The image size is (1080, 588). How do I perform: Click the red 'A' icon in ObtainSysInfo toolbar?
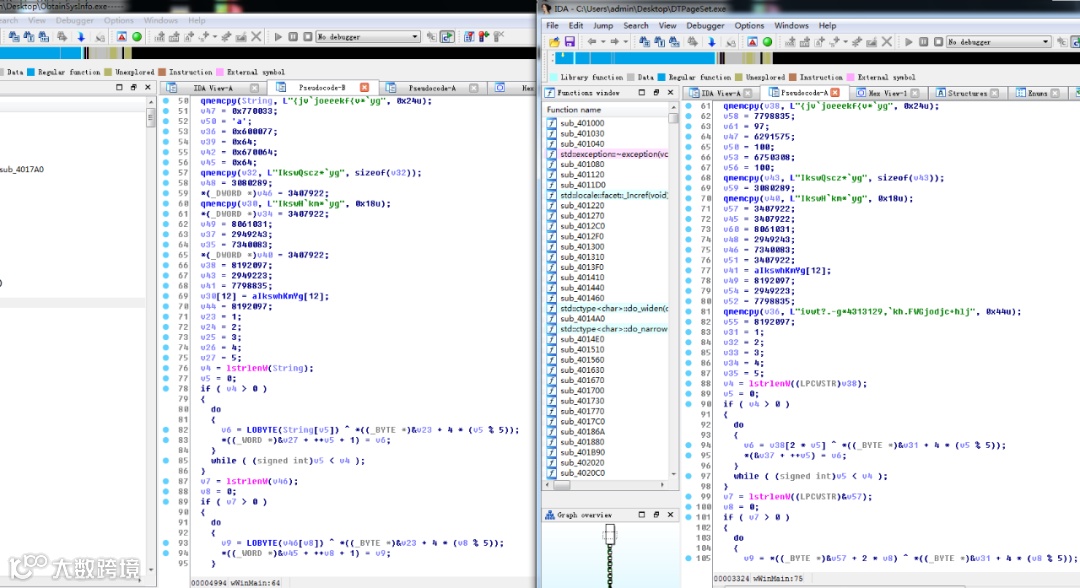pos(121,36)
